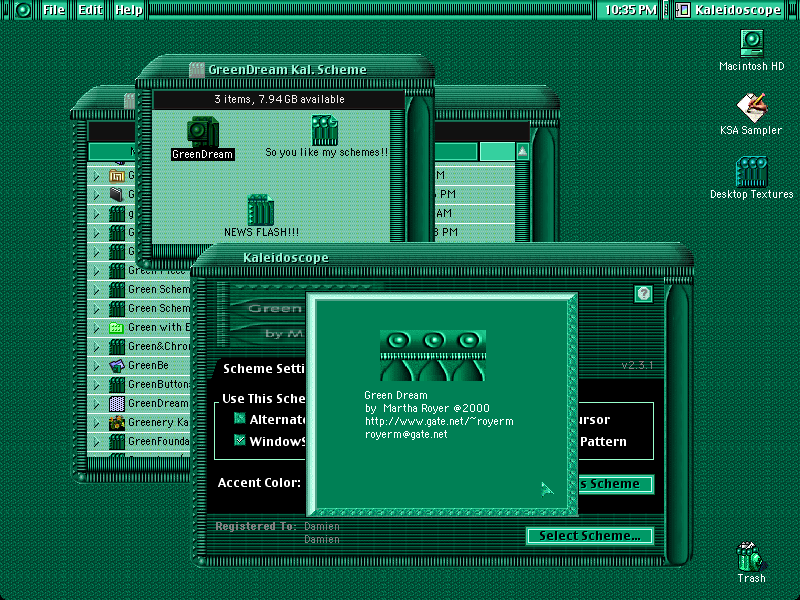Click the "GreenFounda" row name
800x600 pixels.
pyautogui.click(x=159, y=441)
